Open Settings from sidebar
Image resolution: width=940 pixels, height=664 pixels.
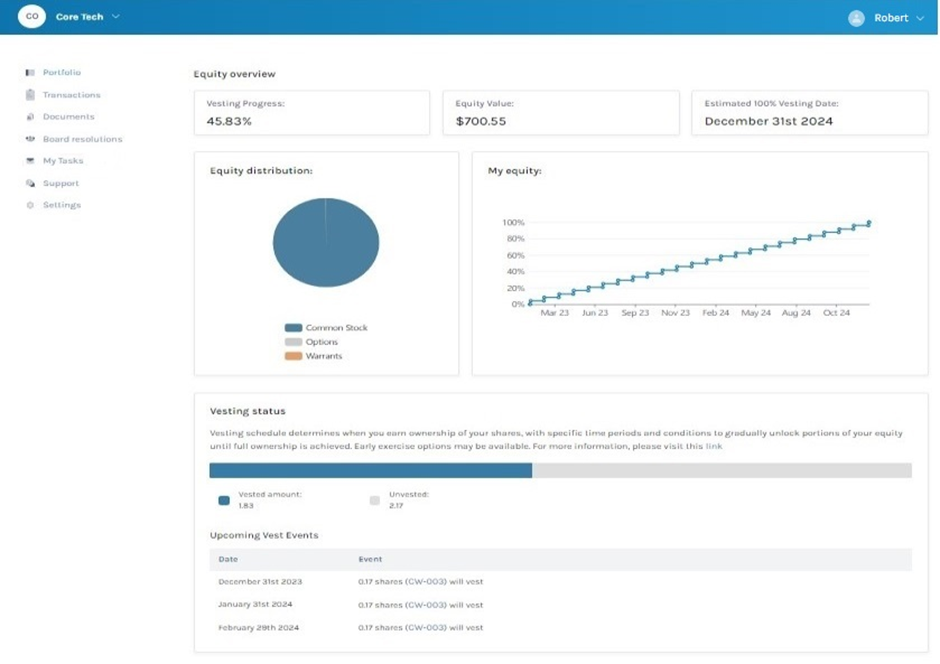[62, 205]
